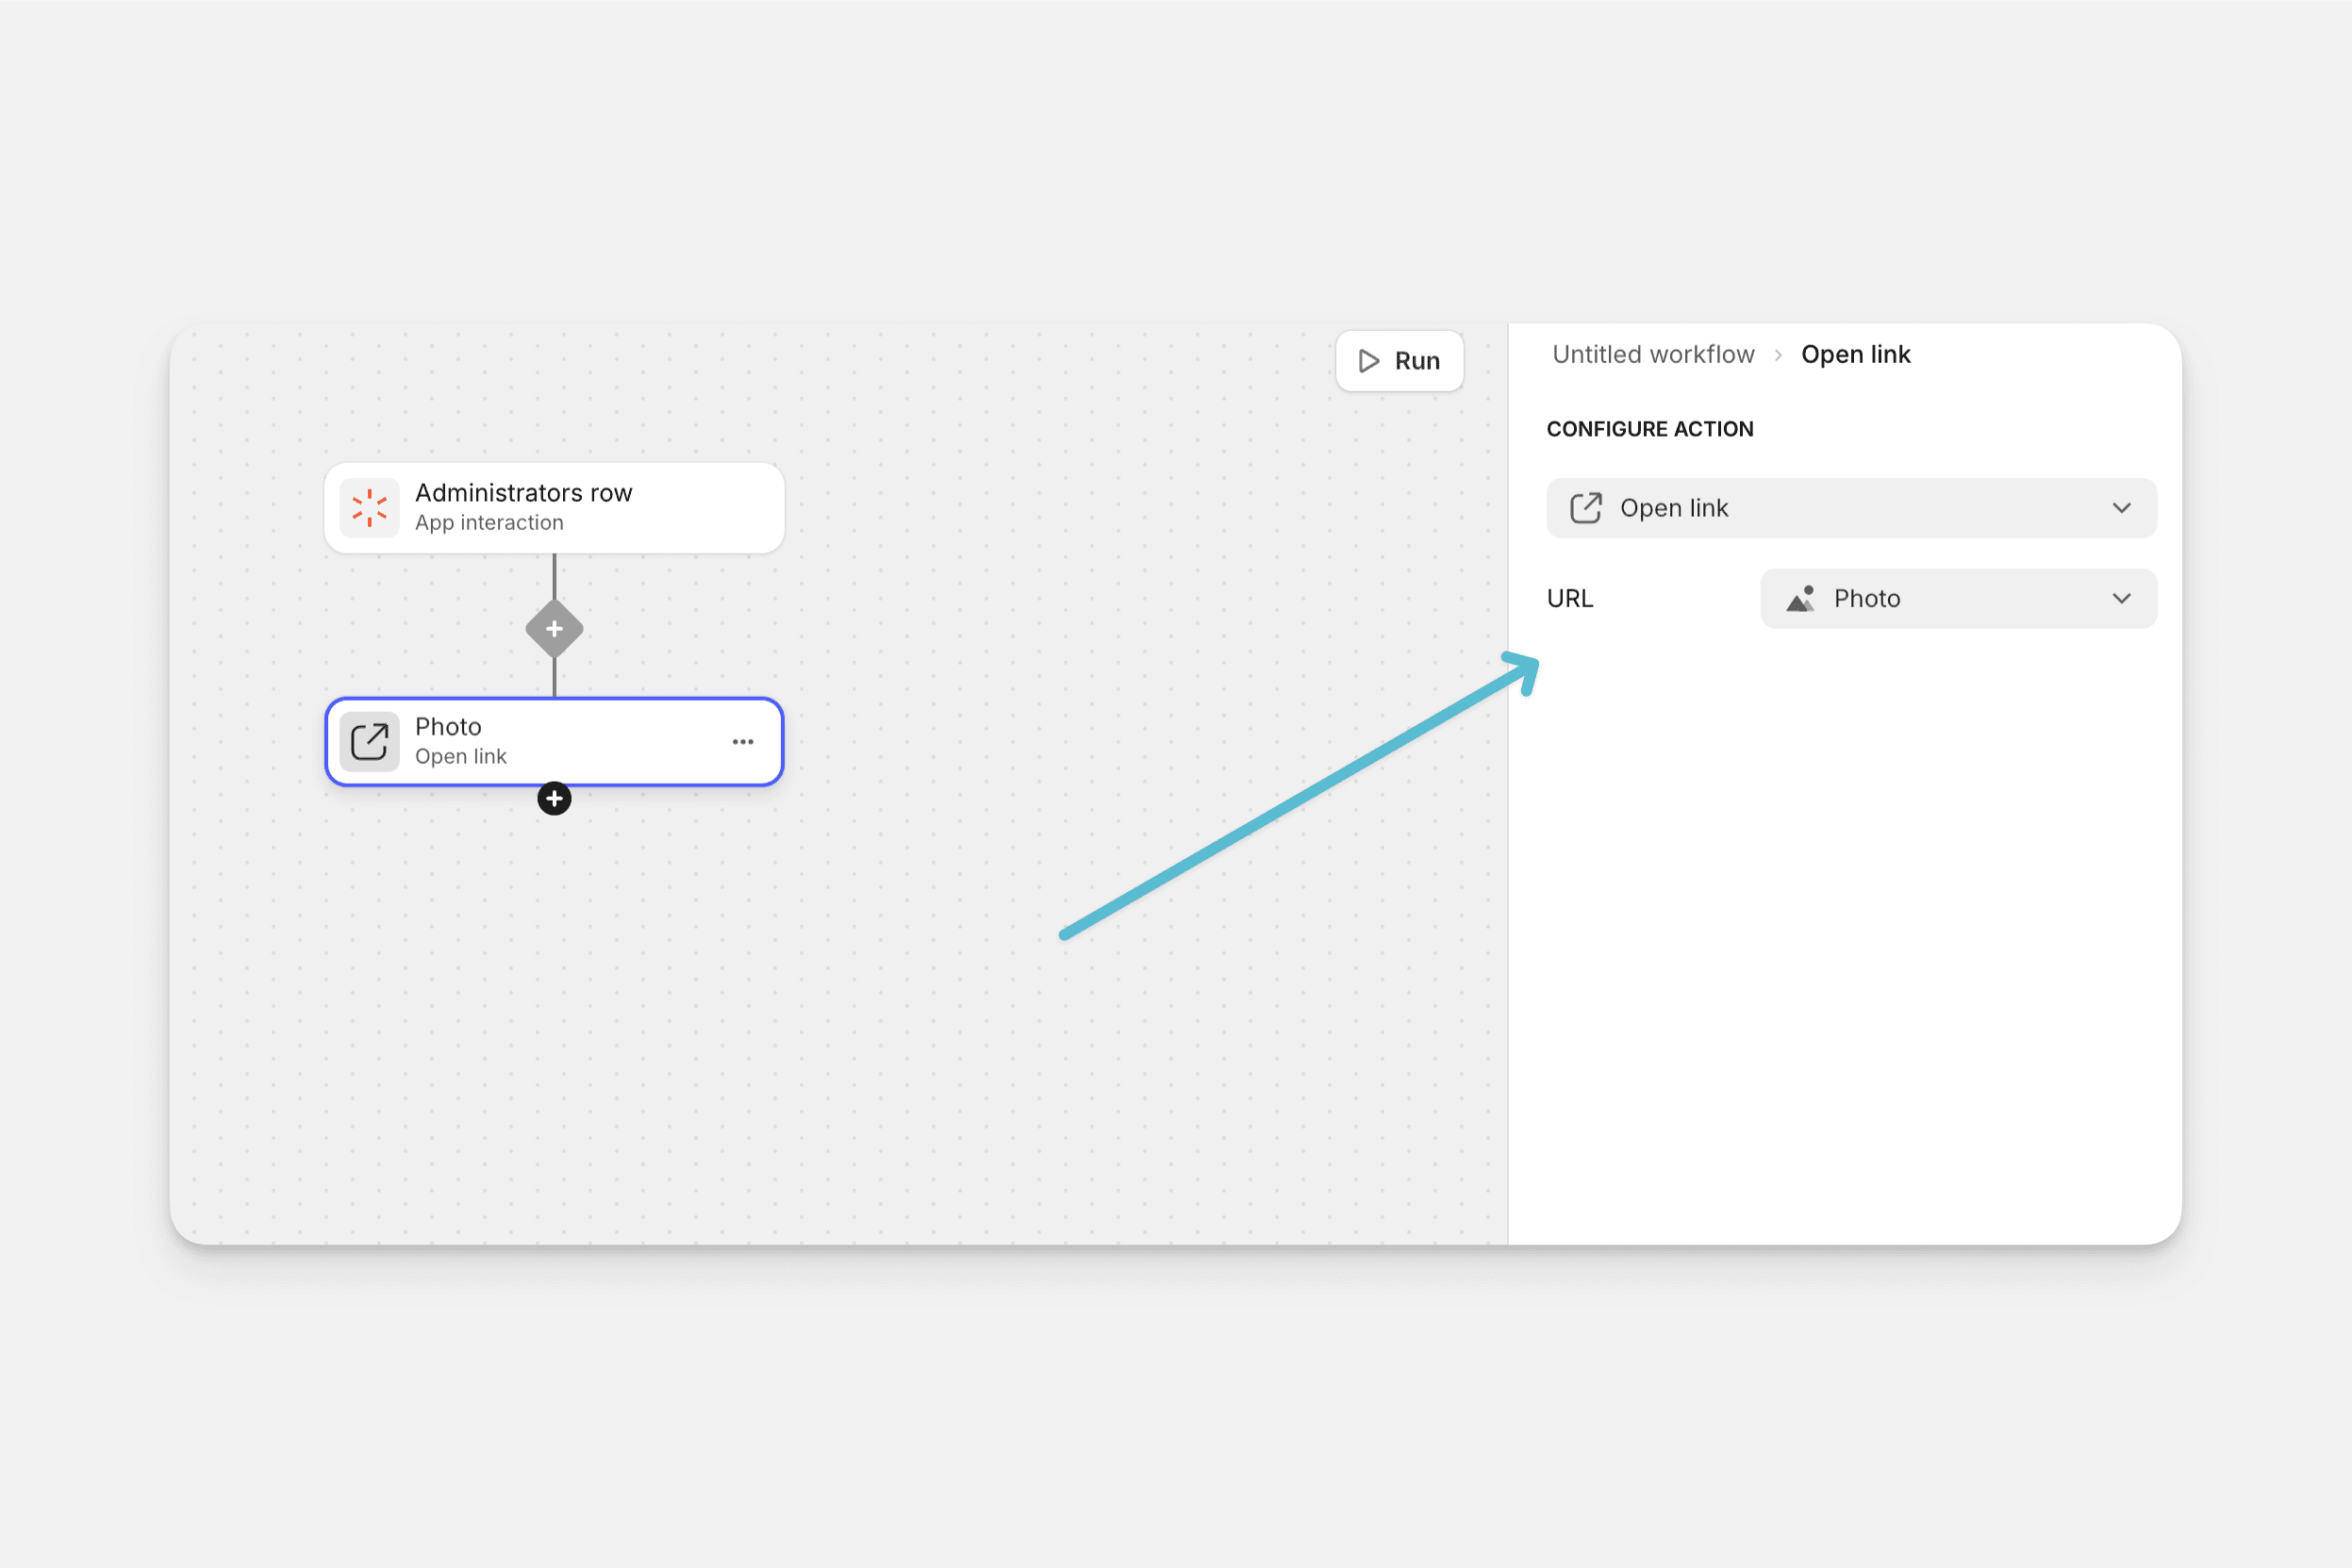Add a step with the black plus button
2352x1568 pixels.
tap(554, 799)
